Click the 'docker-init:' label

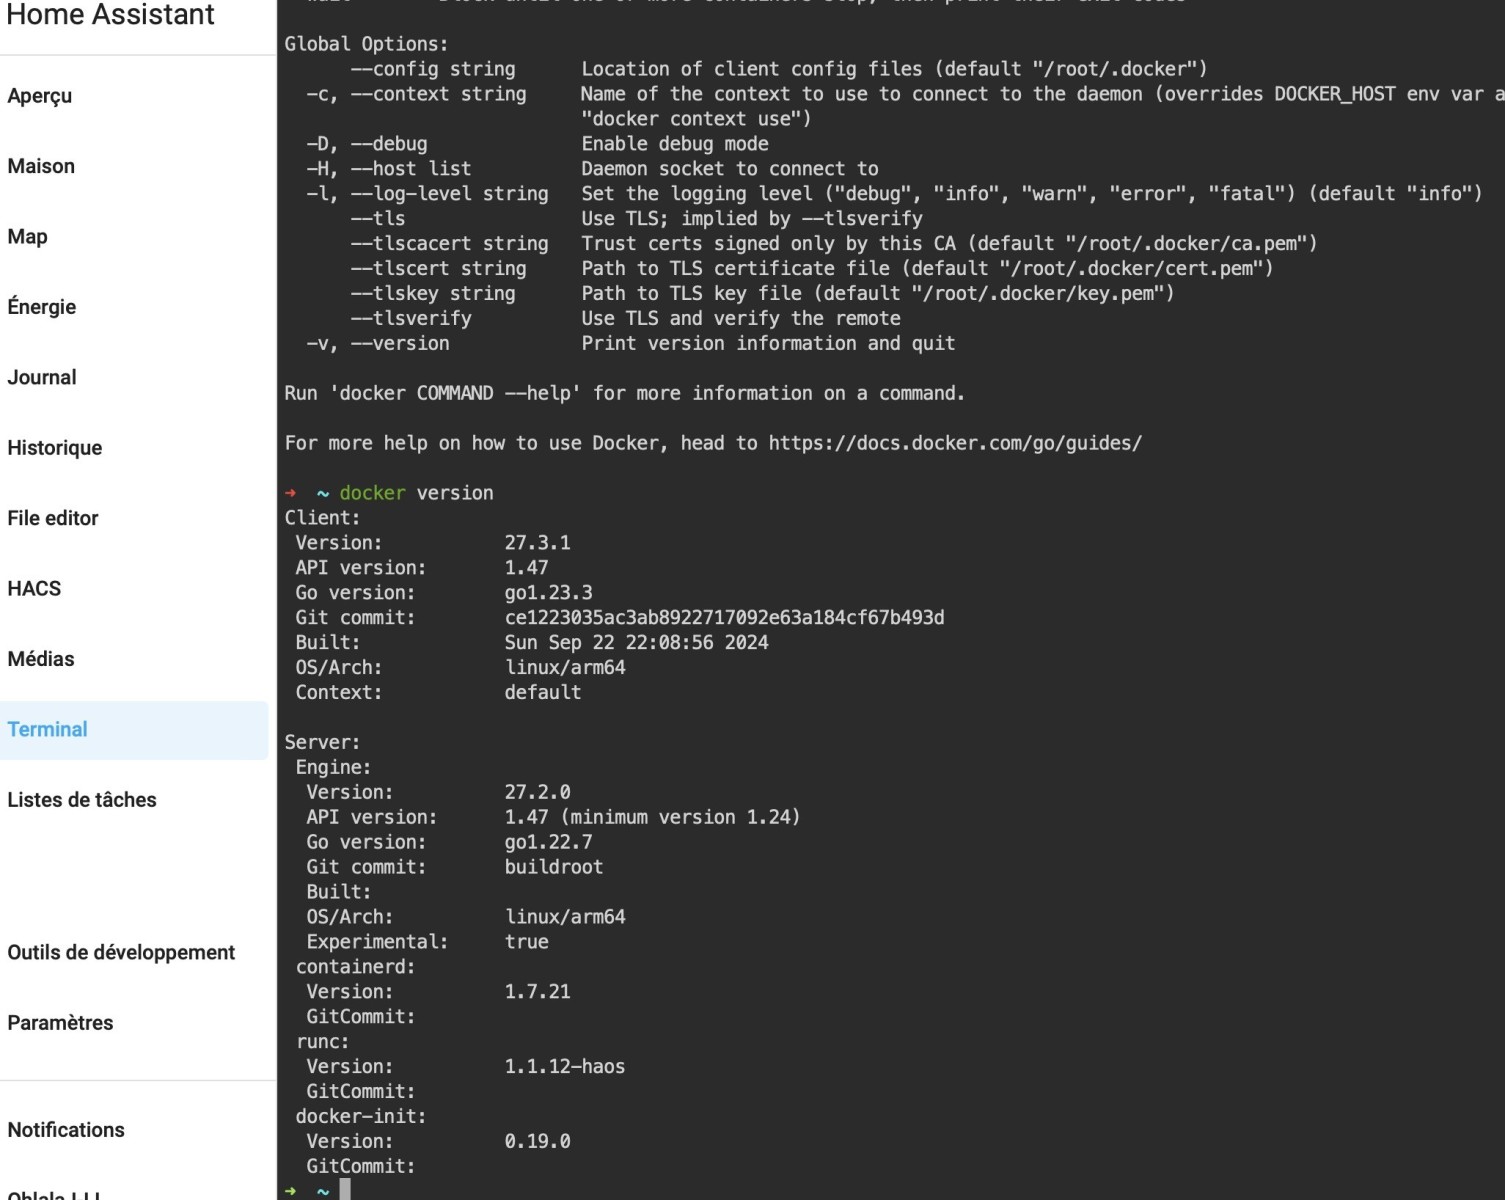coord(361,1117)
